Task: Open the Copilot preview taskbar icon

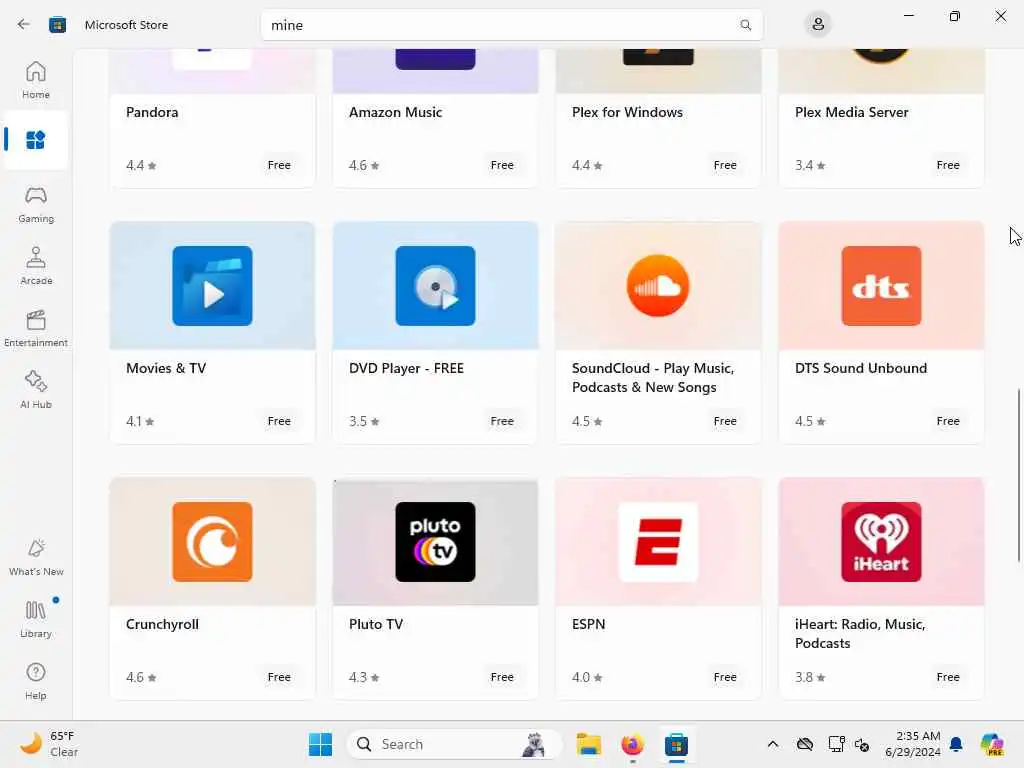Action: (x=991, y=744)
